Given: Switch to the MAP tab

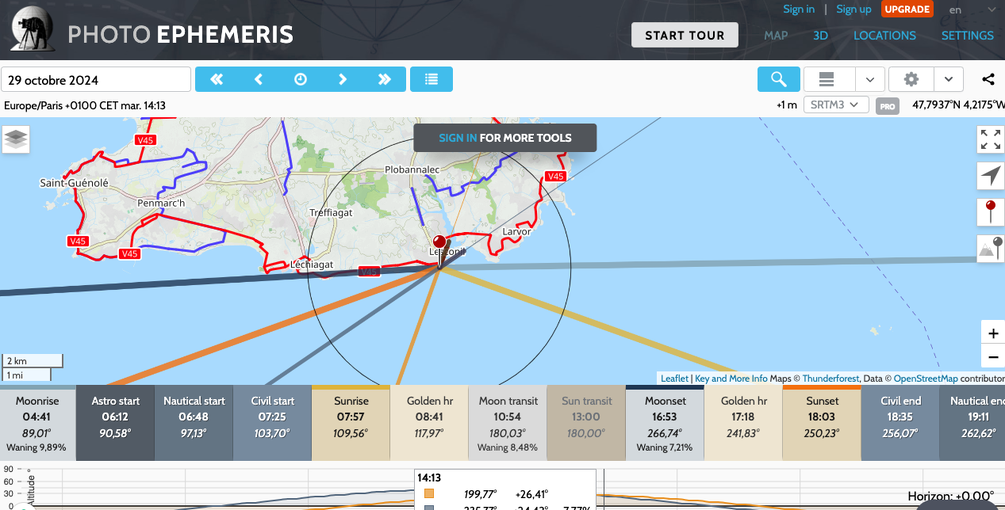Looking at the screenshot, I should [x=776, y=36].
